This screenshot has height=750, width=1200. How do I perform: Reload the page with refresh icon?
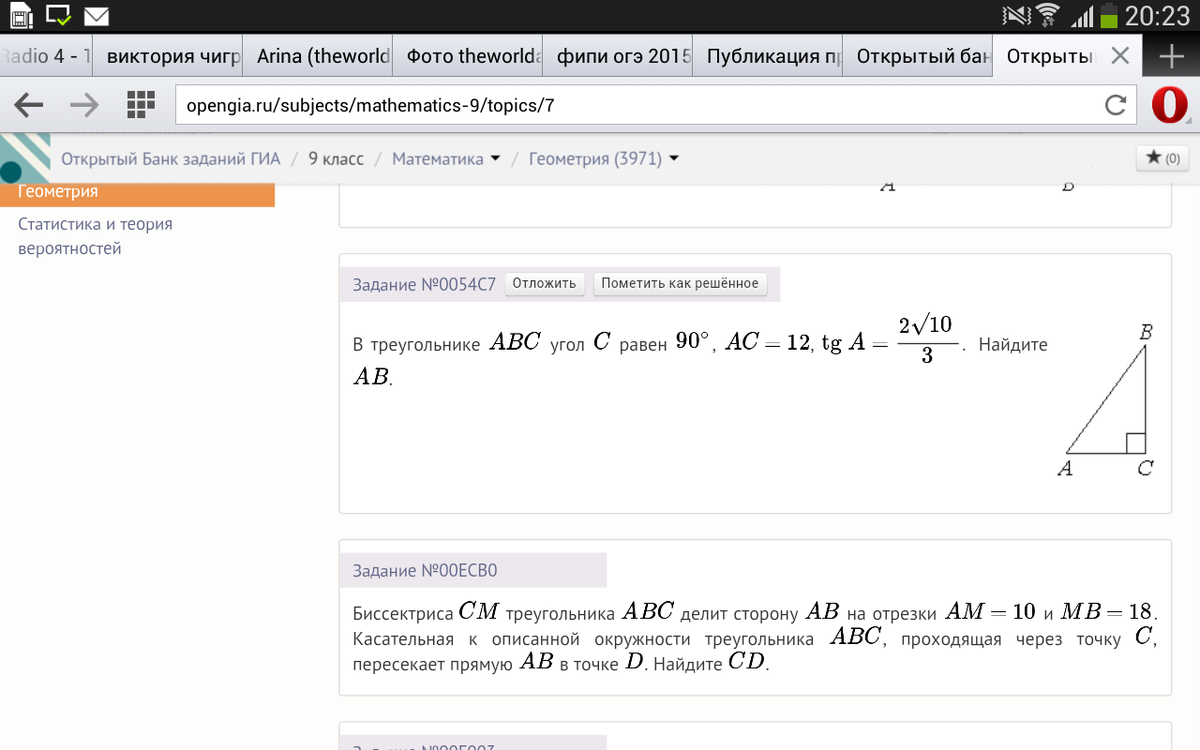pos(1115,105)
